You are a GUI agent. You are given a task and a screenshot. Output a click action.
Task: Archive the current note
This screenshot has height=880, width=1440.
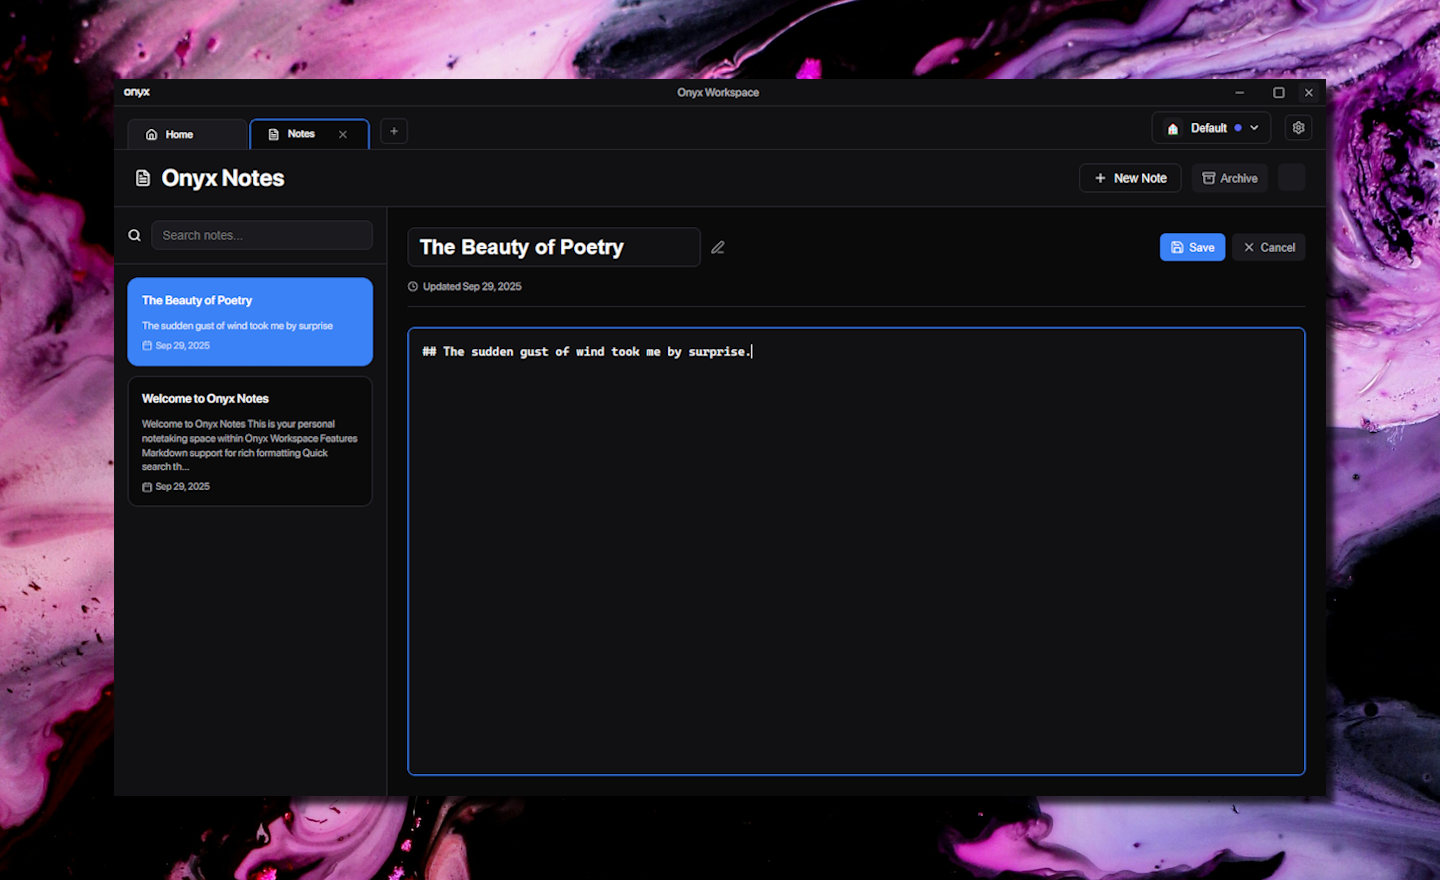[1229, 178]
